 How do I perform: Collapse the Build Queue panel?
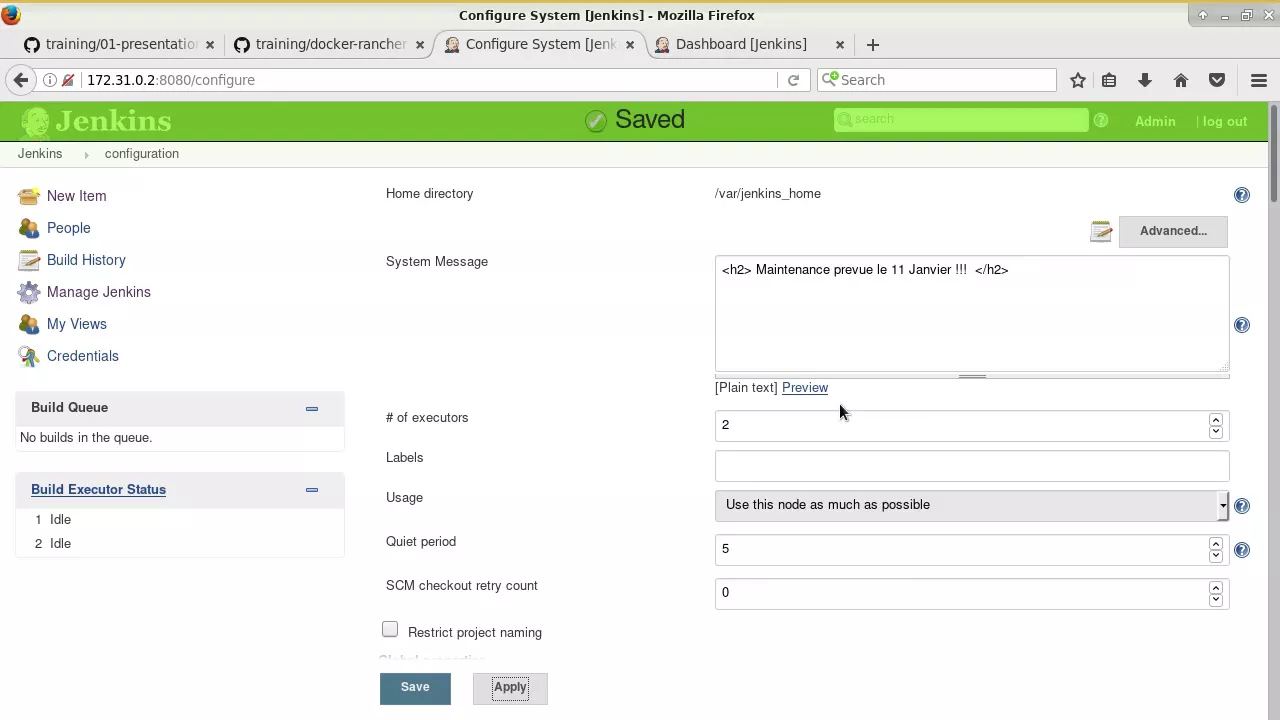(x=312, y=408)
